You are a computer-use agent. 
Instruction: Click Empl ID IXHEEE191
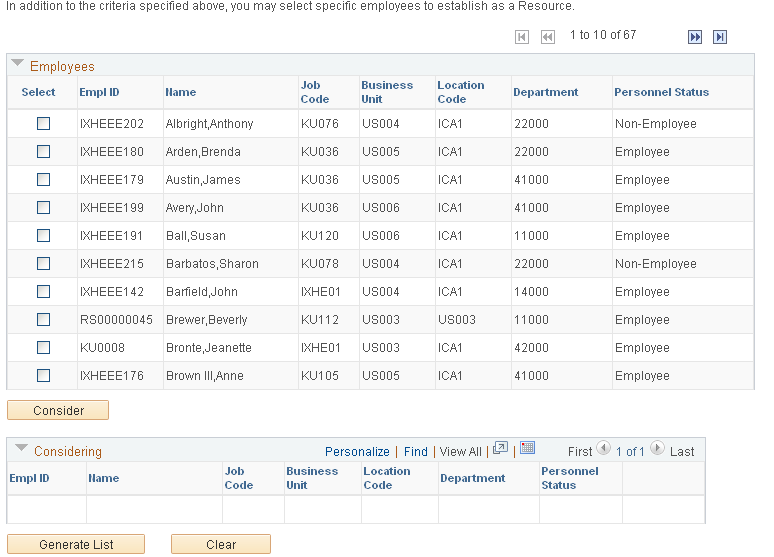pos(112,236)
